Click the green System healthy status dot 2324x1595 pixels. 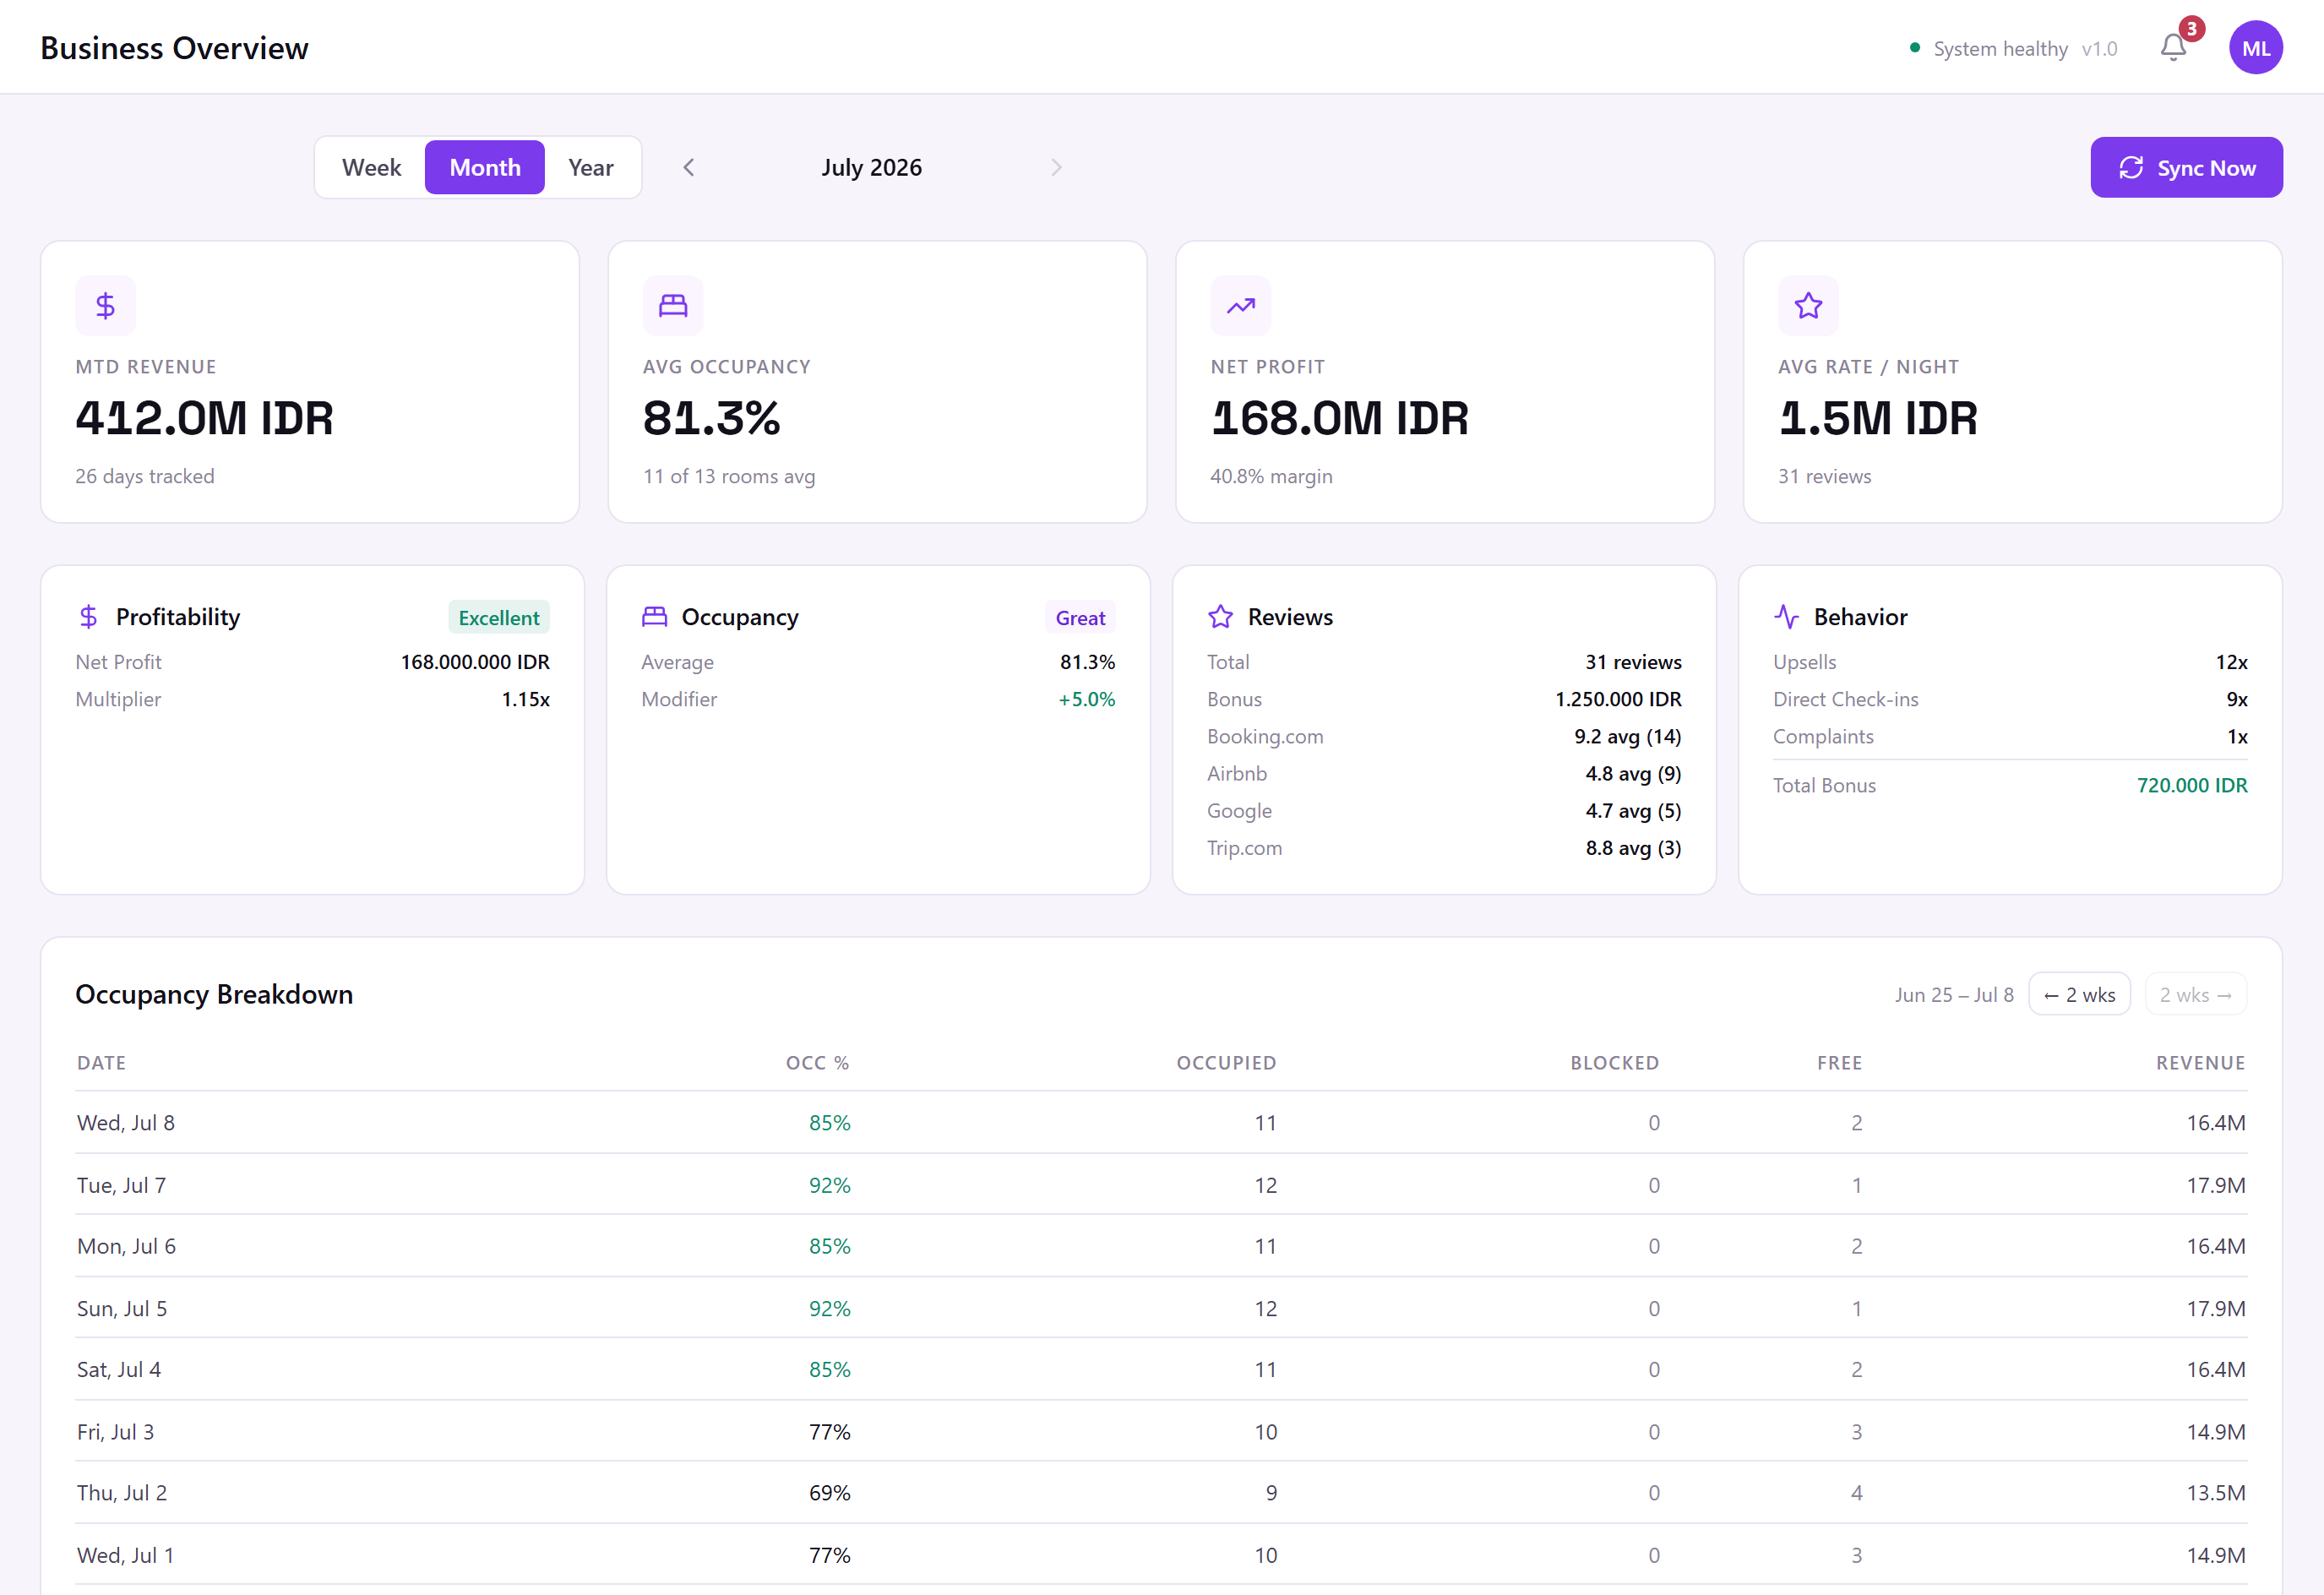(x=1914, y=47)
